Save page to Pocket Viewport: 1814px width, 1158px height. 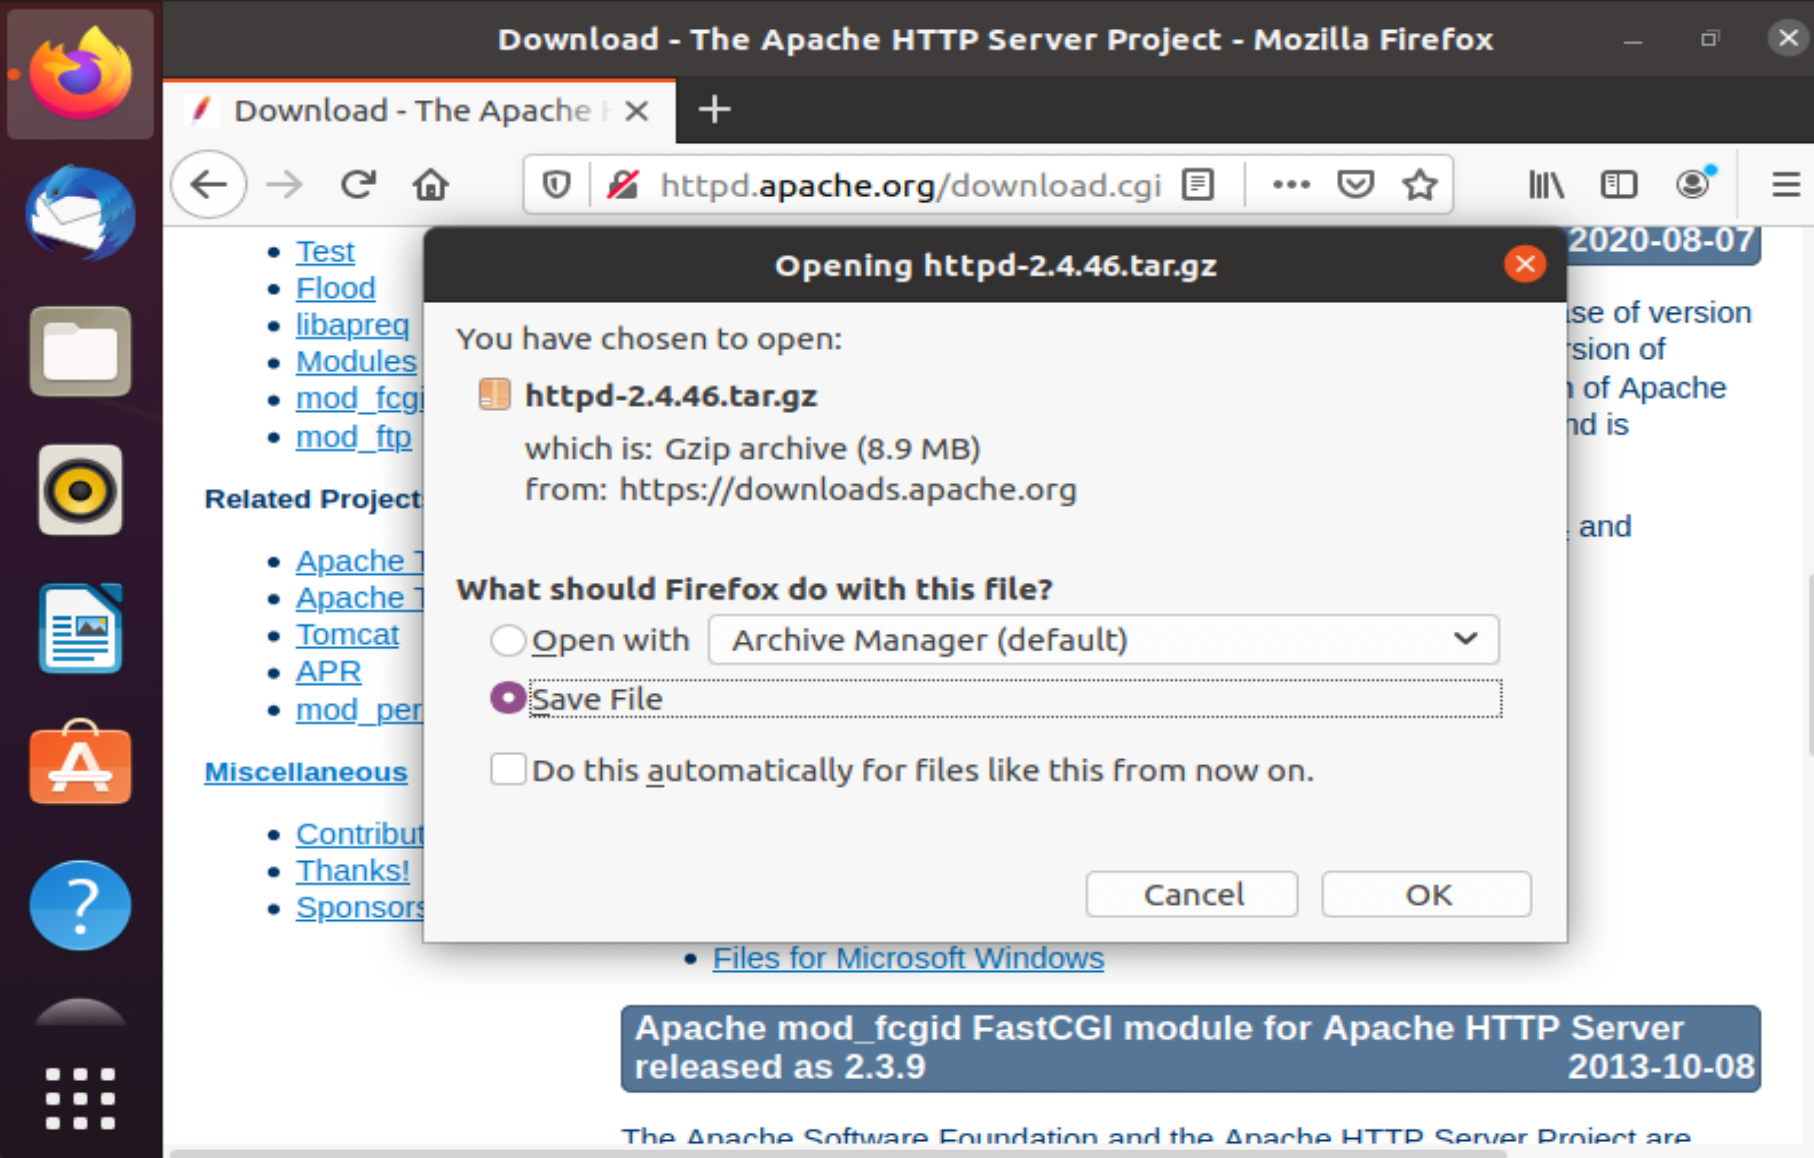tap(1356, 185)
